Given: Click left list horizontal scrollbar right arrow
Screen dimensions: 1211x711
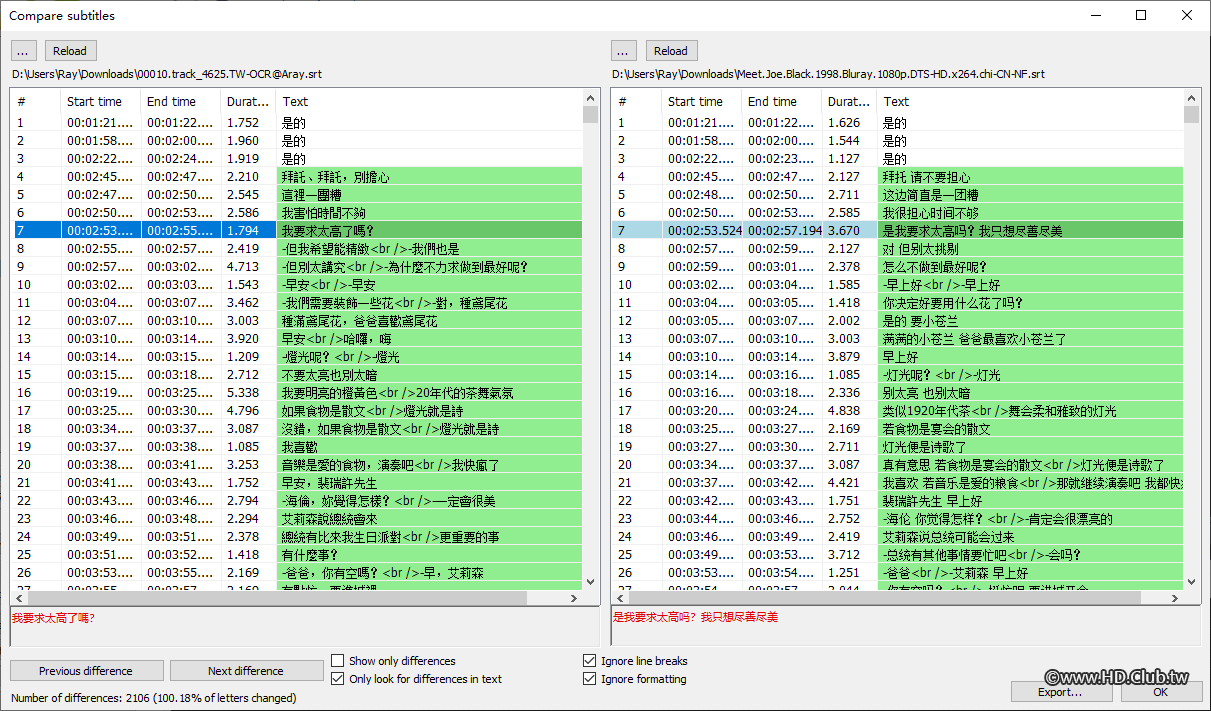Looking at the screenshot, I should 573,598.
